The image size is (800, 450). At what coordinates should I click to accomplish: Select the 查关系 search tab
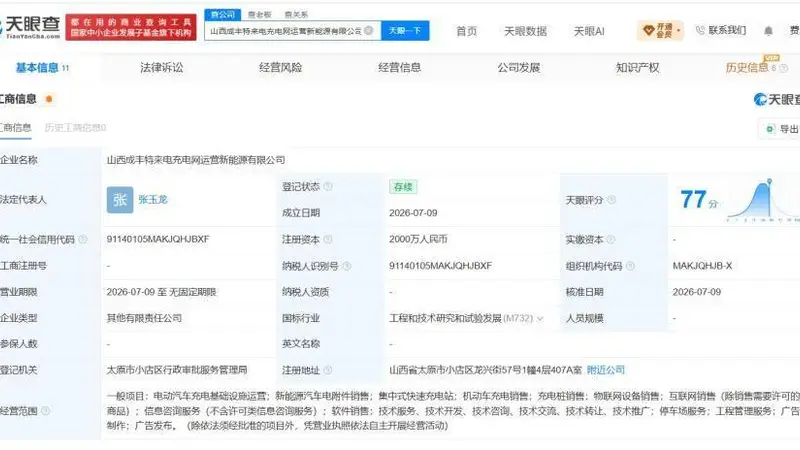[296, 15]
